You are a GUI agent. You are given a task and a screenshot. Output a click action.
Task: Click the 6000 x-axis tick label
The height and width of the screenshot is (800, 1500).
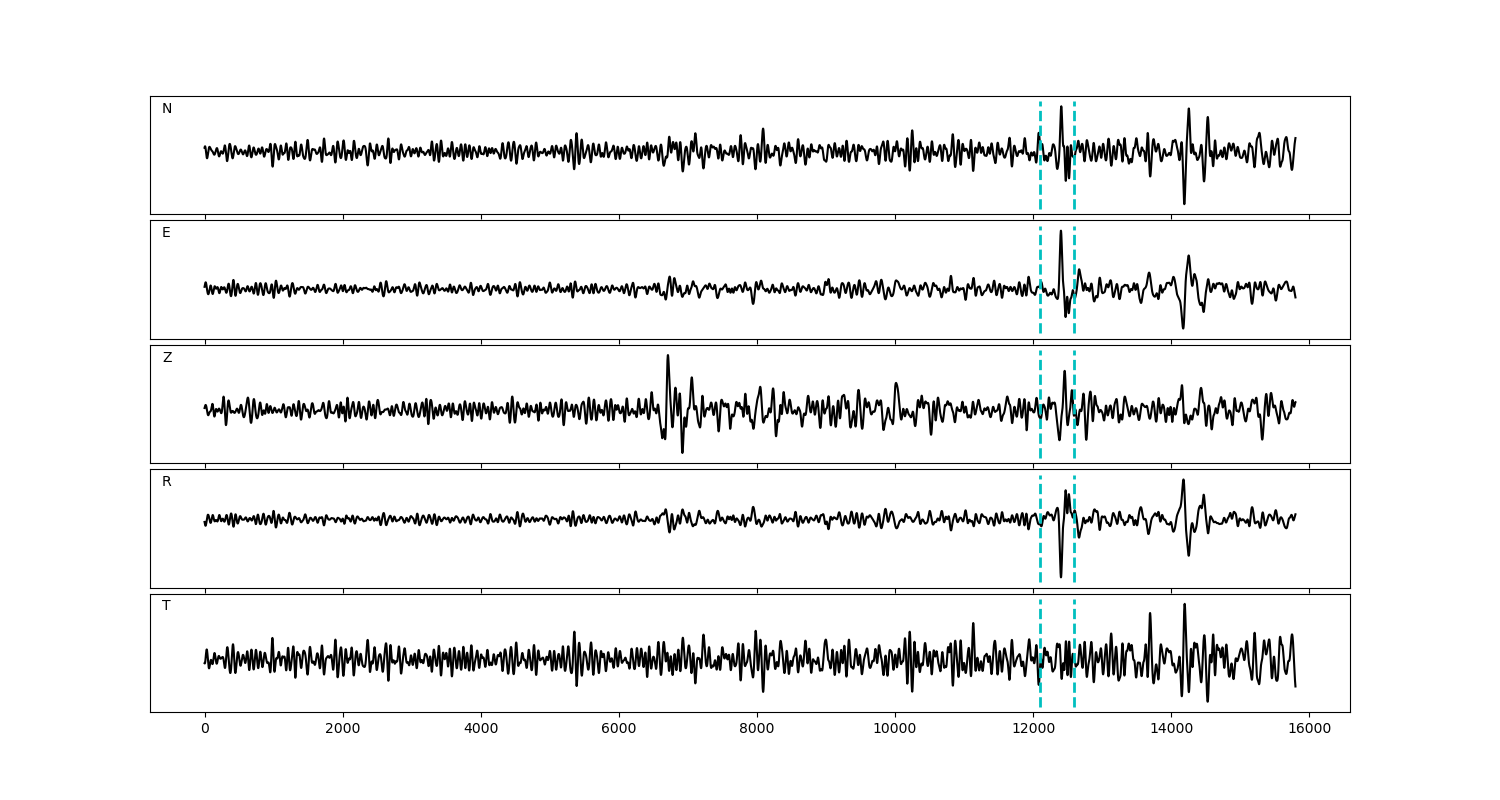point(619,729)
